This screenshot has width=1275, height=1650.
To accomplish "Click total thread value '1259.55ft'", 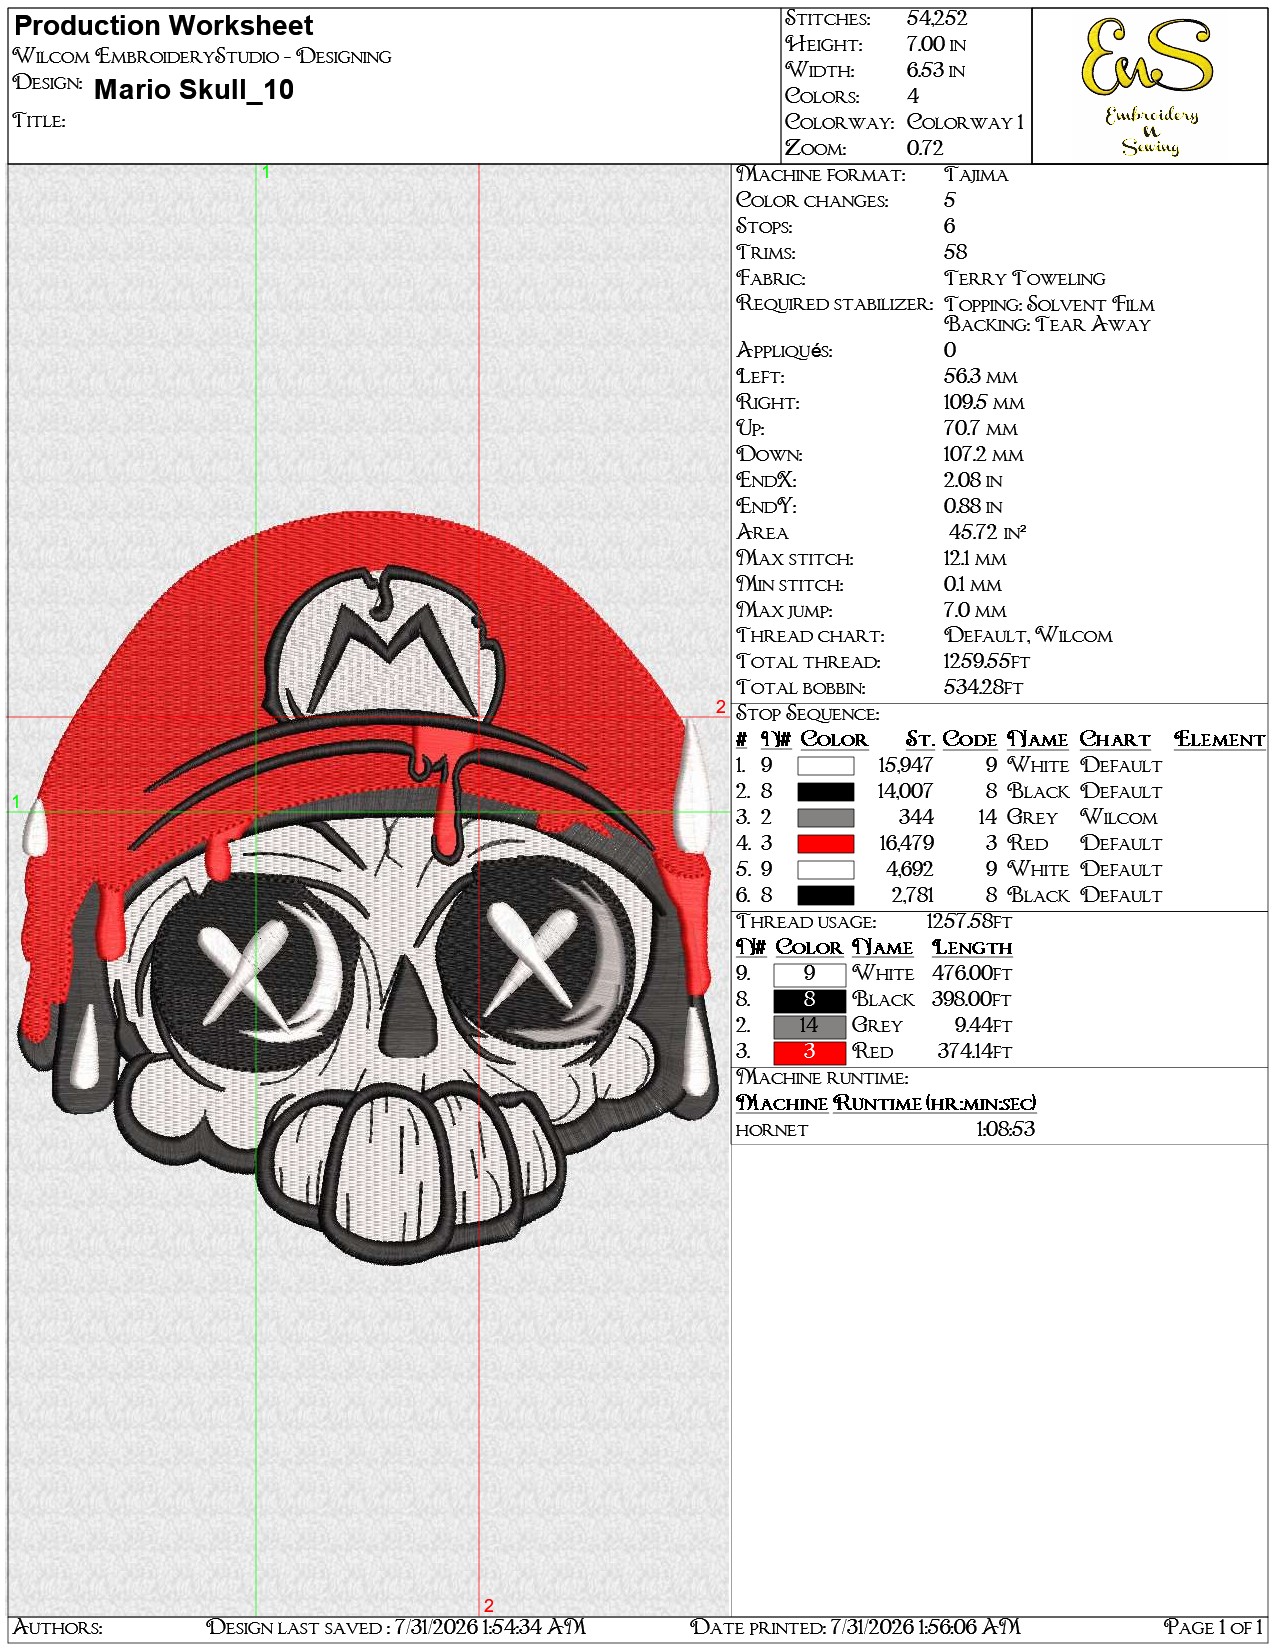I will (x=987, y=662).
